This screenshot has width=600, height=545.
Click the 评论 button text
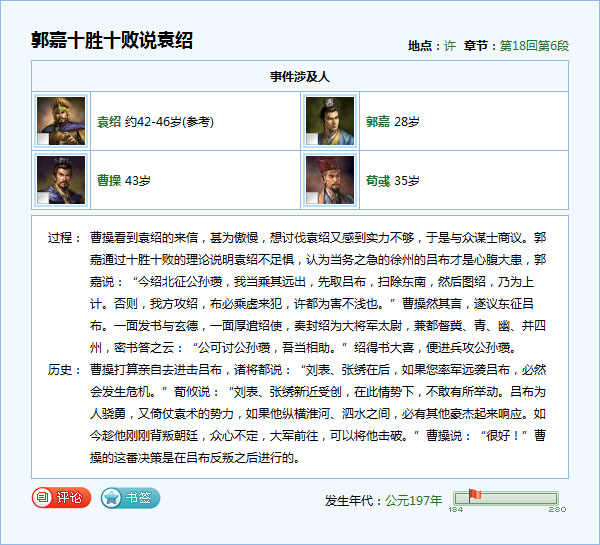click(x=70, y=497)
